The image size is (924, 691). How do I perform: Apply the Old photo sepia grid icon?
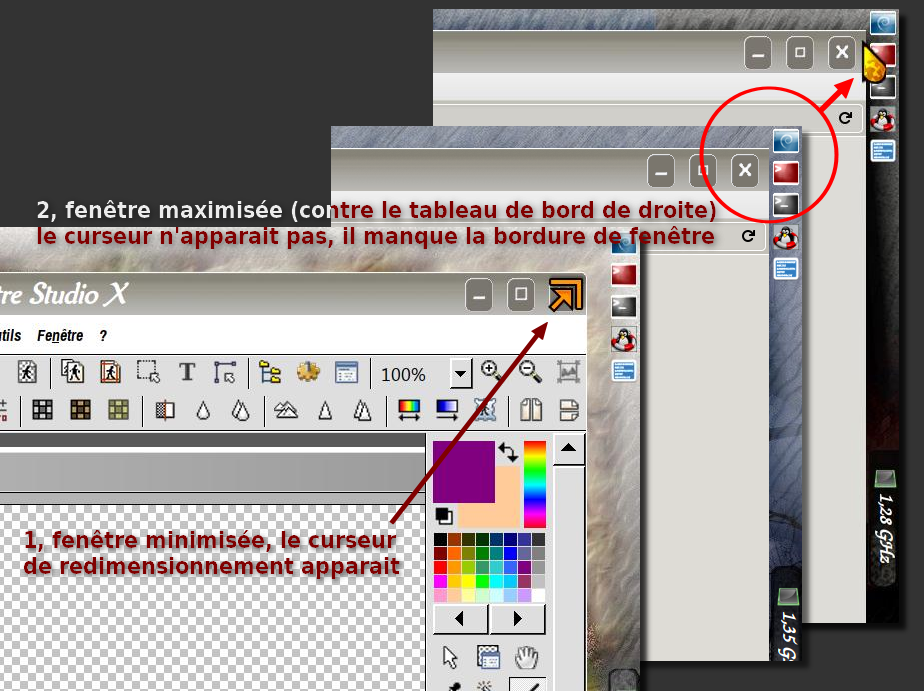coord(80,409)
